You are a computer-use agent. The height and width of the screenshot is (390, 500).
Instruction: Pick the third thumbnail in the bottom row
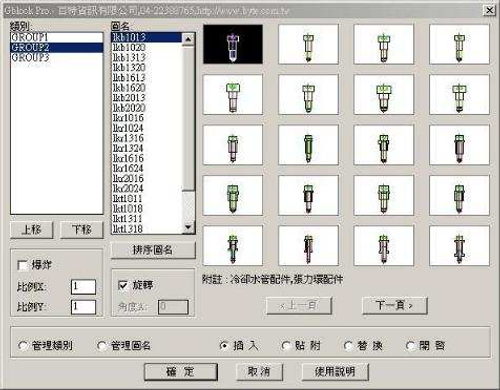pos(384,245)
